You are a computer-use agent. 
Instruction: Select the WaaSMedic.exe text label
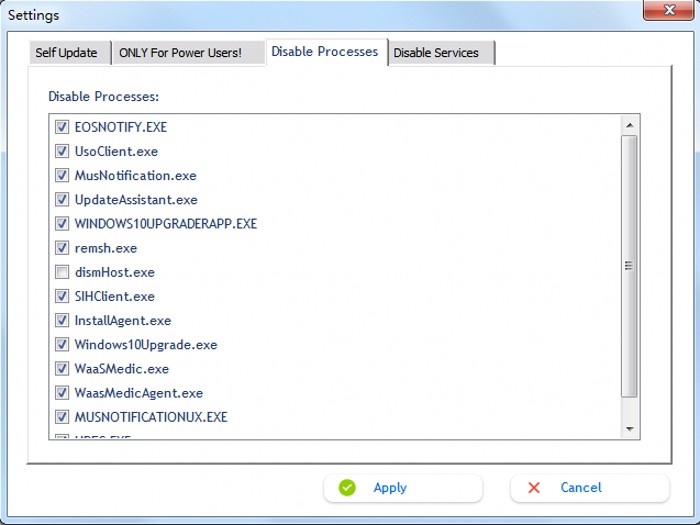click(x=121, y=368)
